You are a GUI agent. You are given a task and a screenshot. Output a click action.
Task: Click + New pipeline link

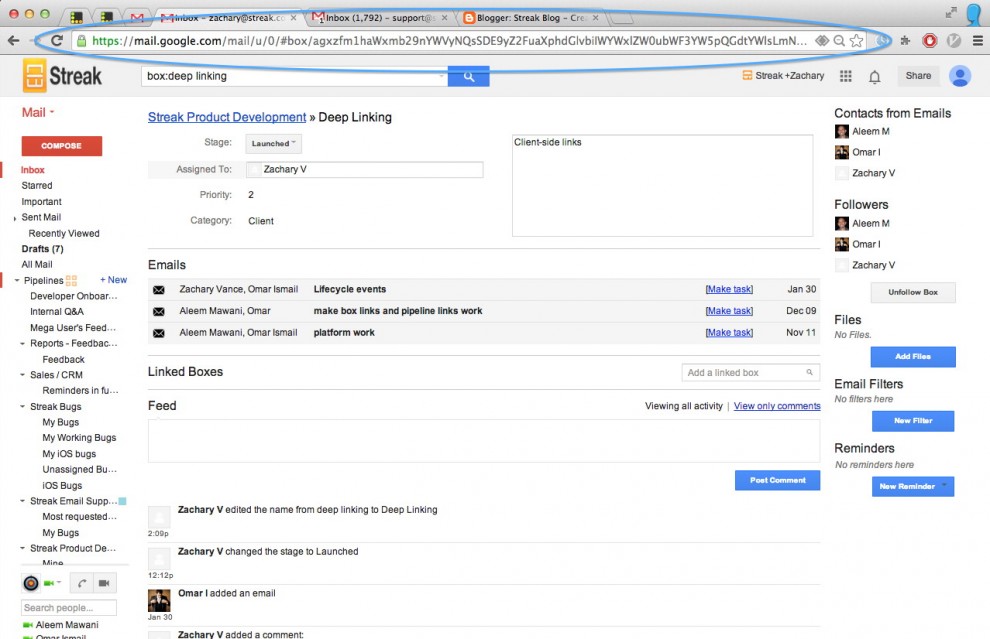click(x=114, y=280)
